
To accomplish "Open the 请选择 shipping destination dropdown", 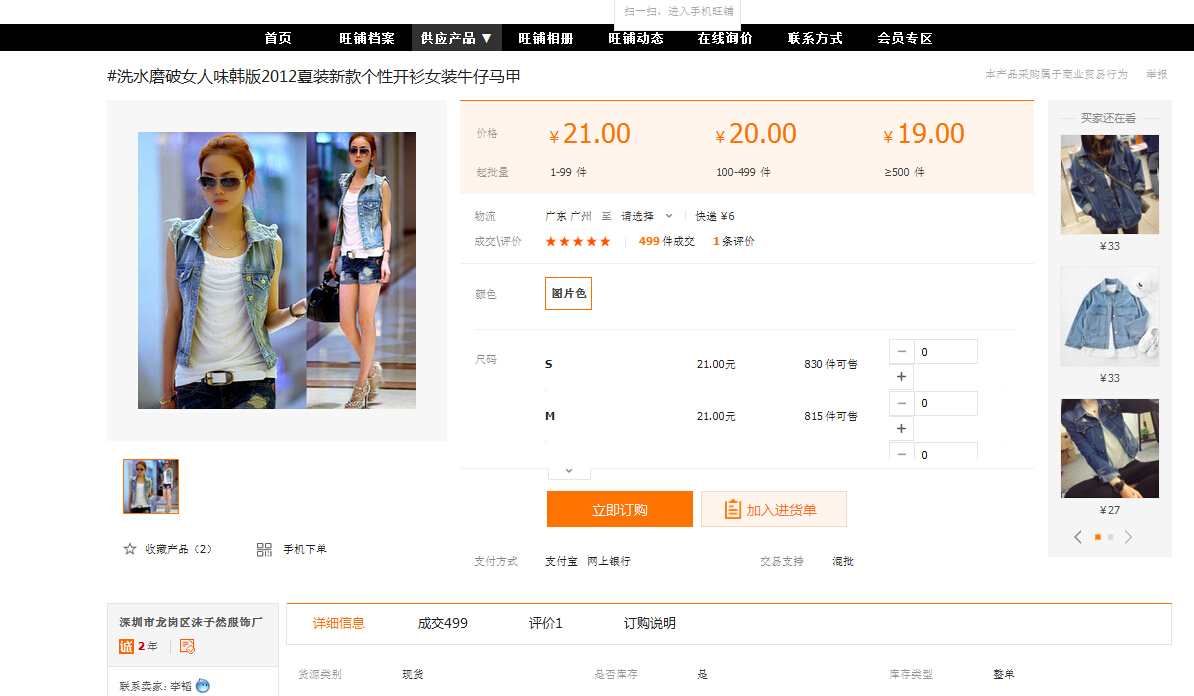I will [646, 216].
